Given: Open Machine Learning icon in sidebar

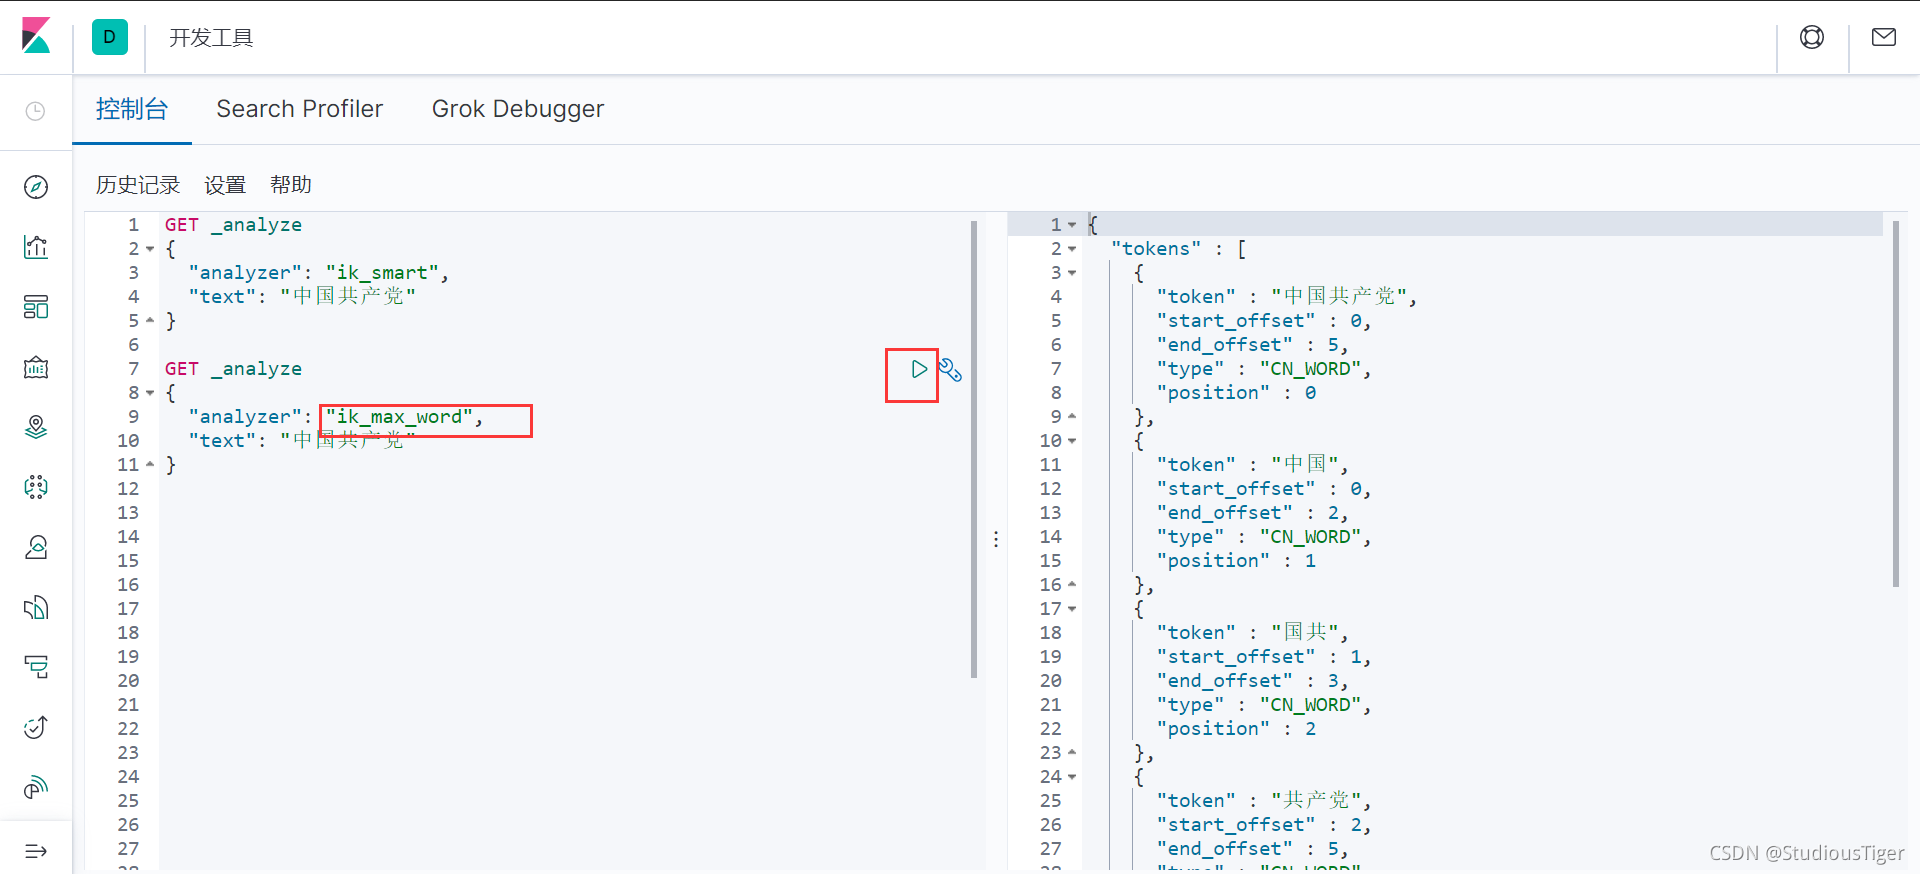Looking at the screenshot, I should coord(36,487).
